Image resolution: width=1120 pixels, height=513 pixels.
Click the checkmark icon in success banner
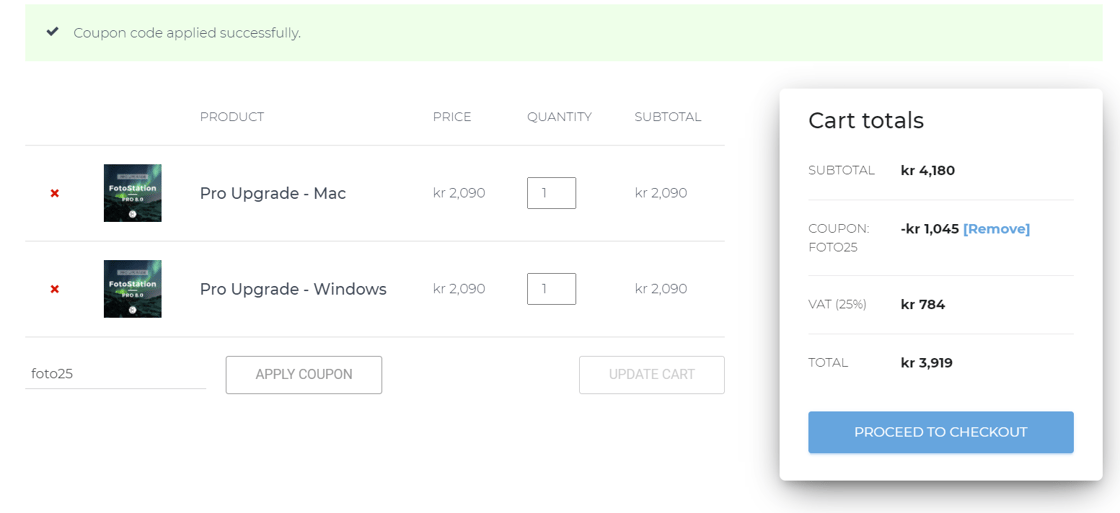51,32
